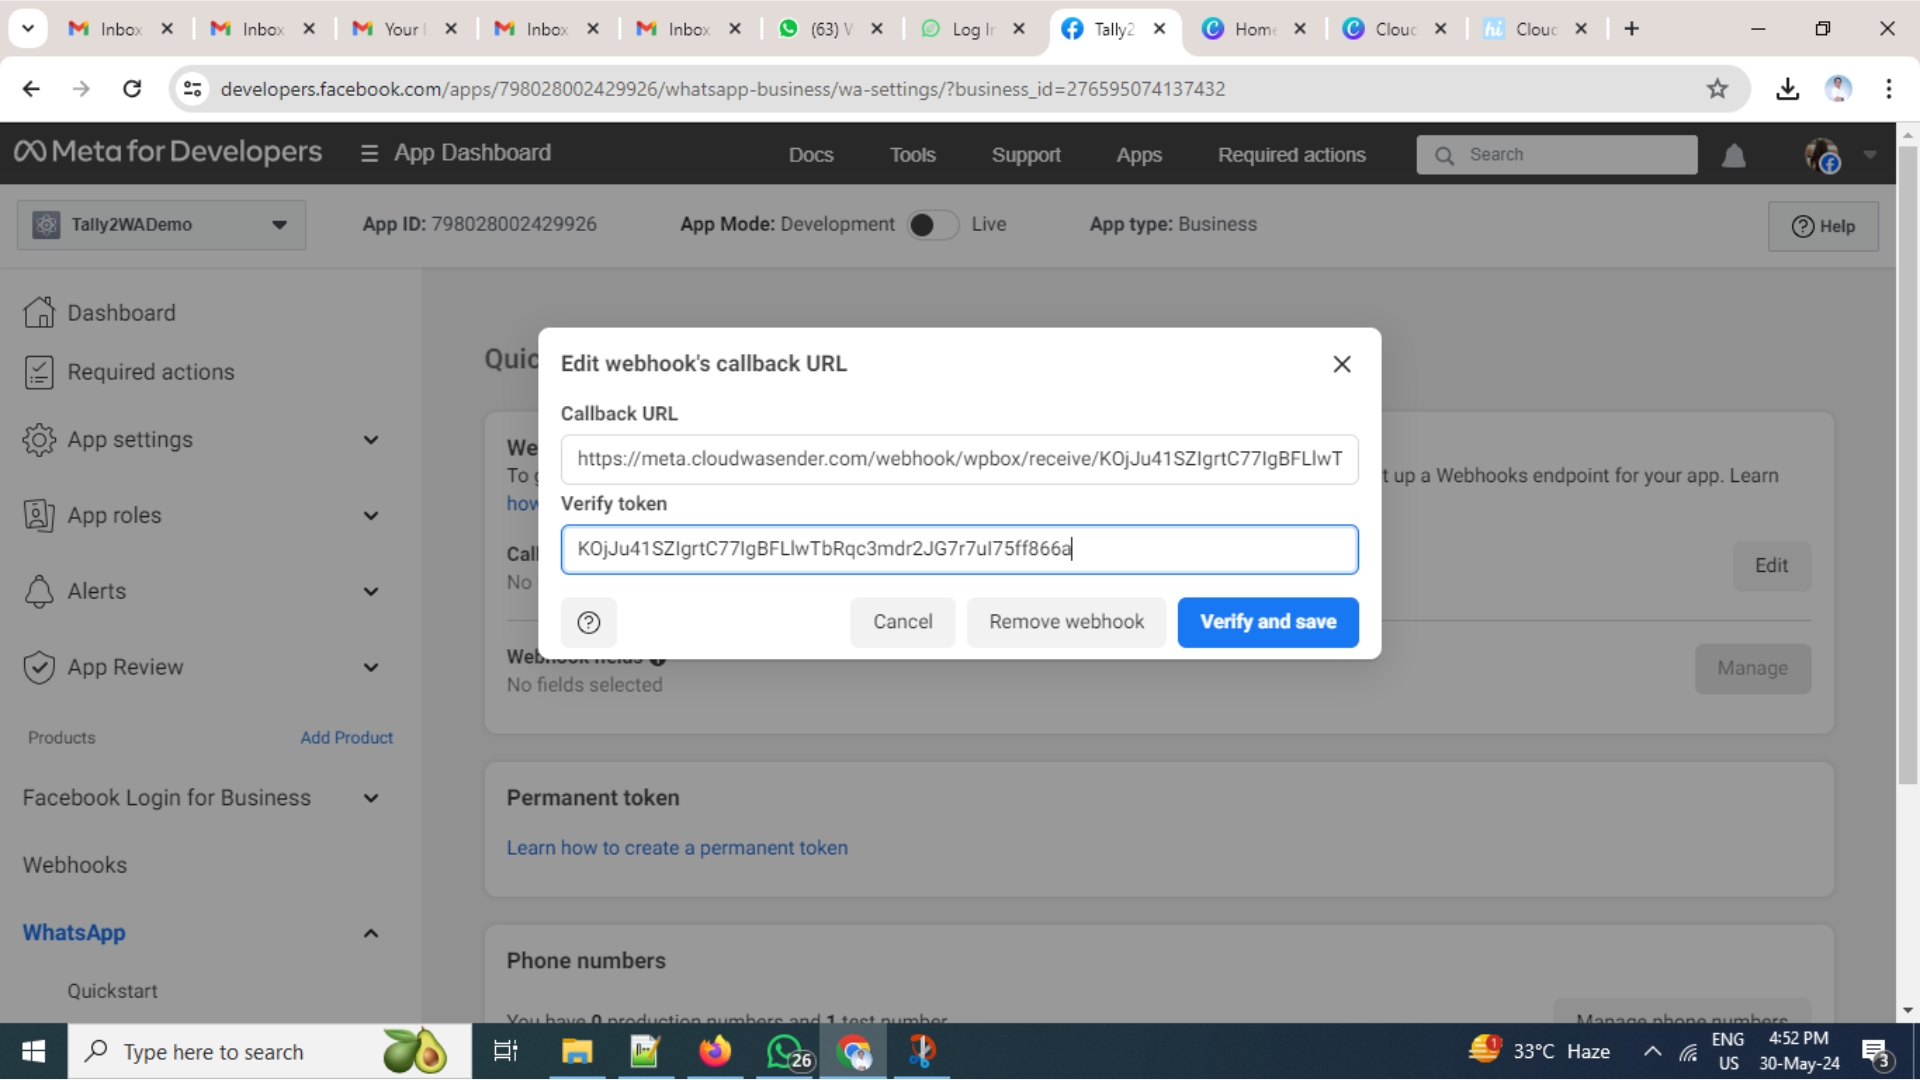Open Quickstart under WhatsApp

point(112,991)
